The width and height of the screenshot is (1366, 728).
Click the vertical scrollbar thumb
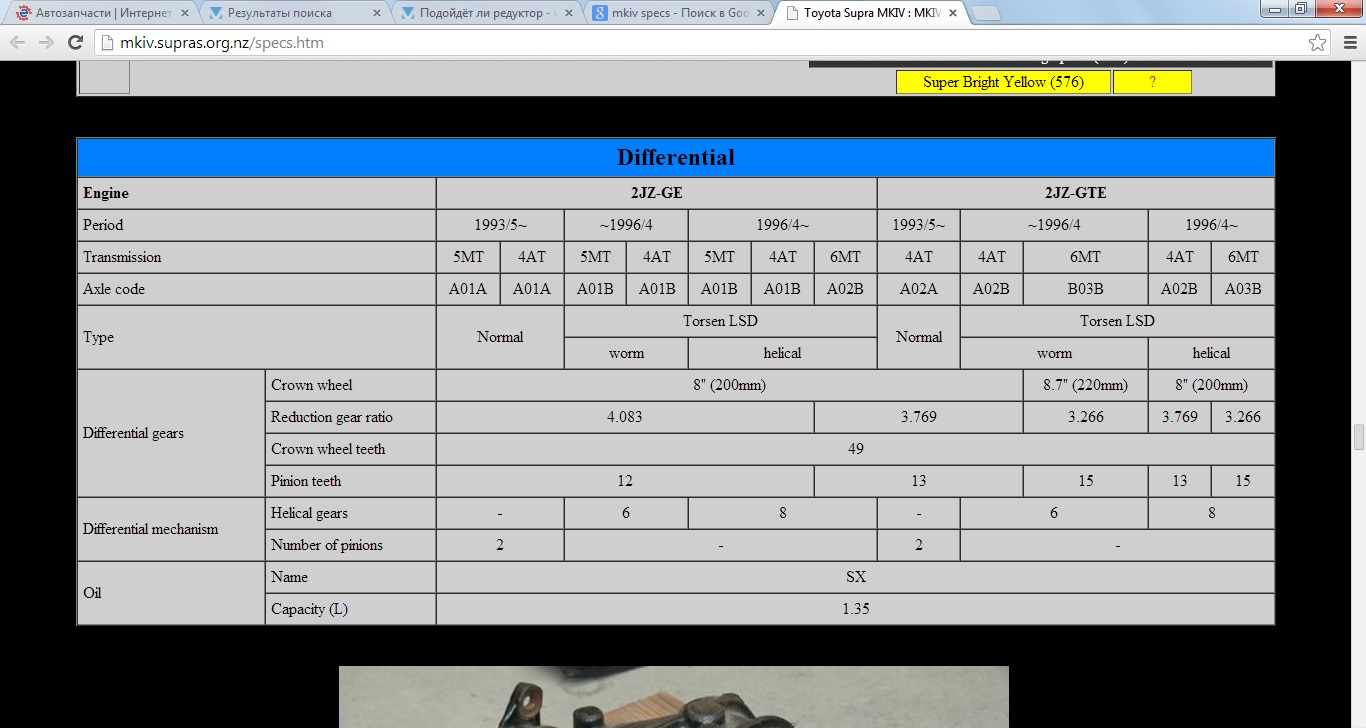[x=1359, y=437]
